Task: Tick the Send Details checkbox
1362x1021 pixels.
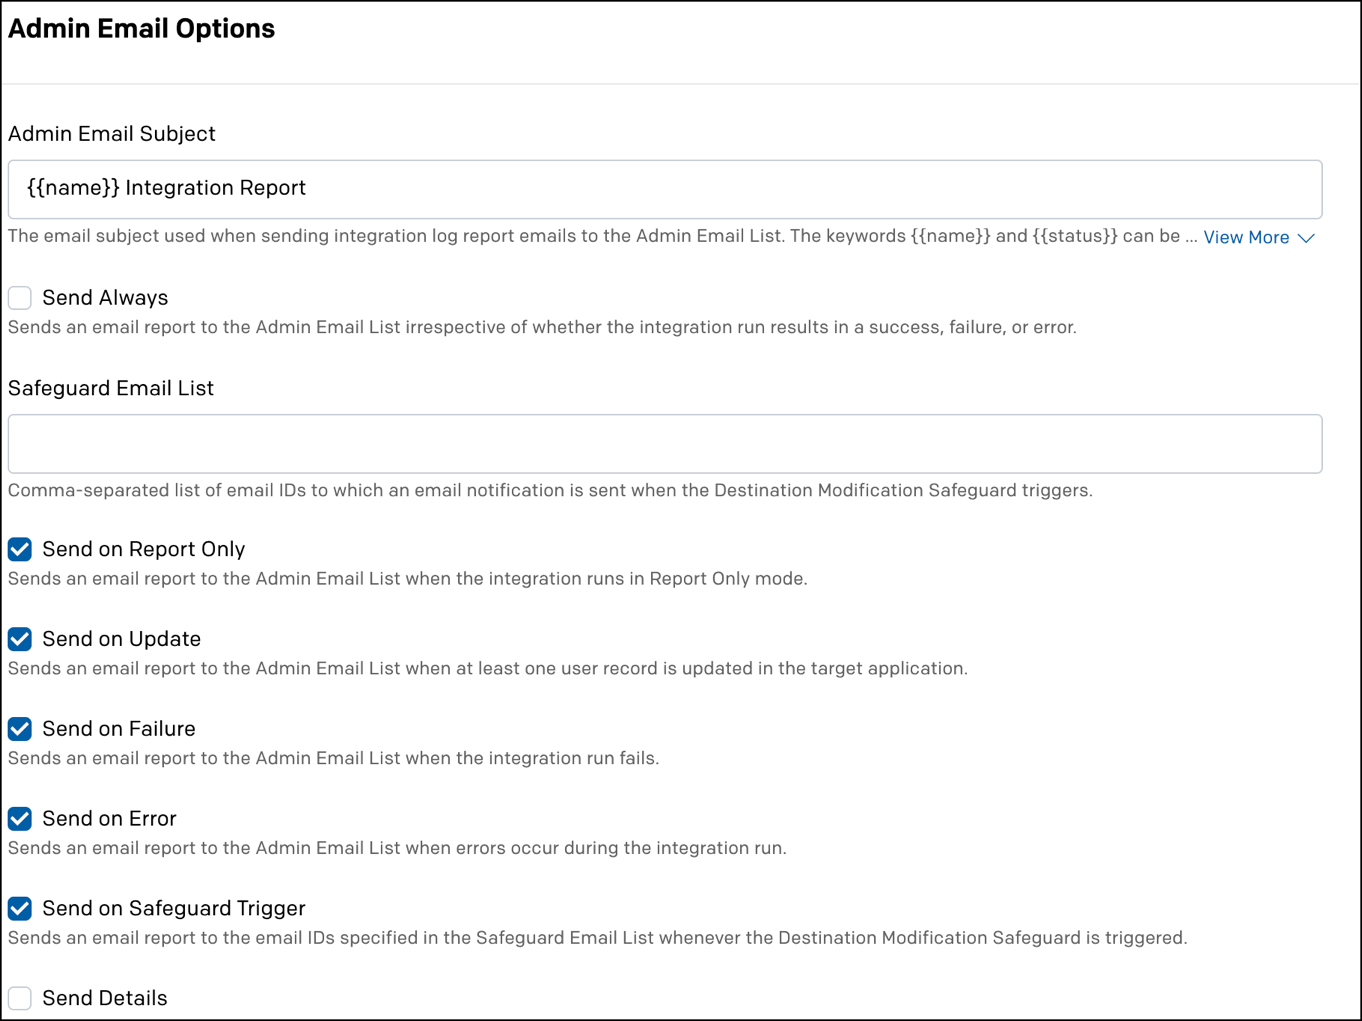Action: [20, 998]
